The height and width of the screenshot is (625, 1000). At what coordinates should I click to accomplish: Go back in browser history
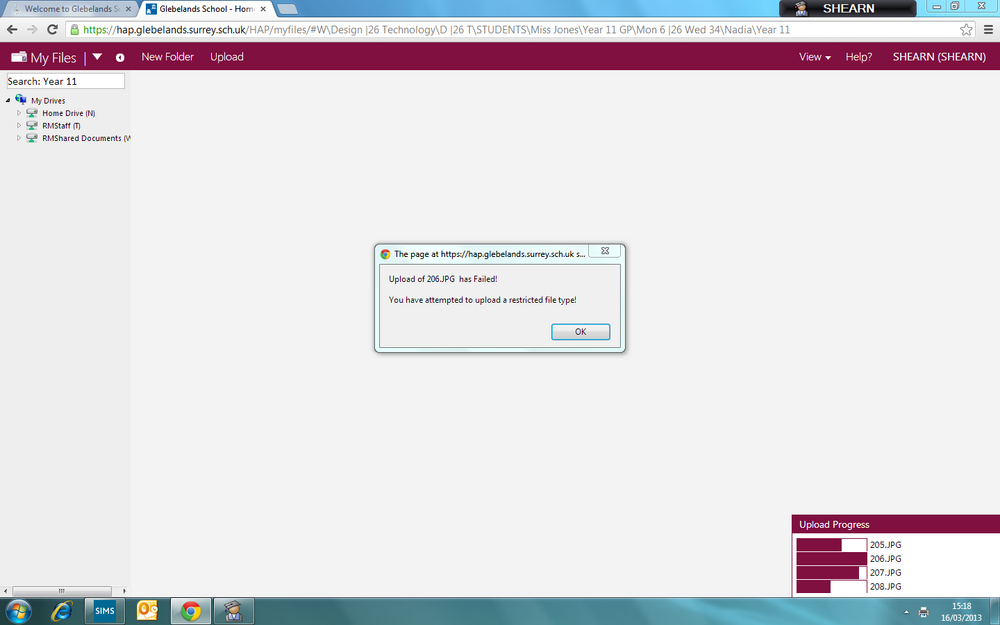[x=12, y=29]
